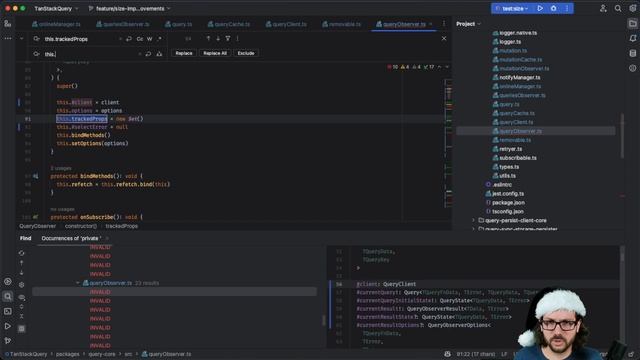This screenshot has height=360, width=640.
Task: Switch to queryCache.ts tab
Action: (229, 24)
